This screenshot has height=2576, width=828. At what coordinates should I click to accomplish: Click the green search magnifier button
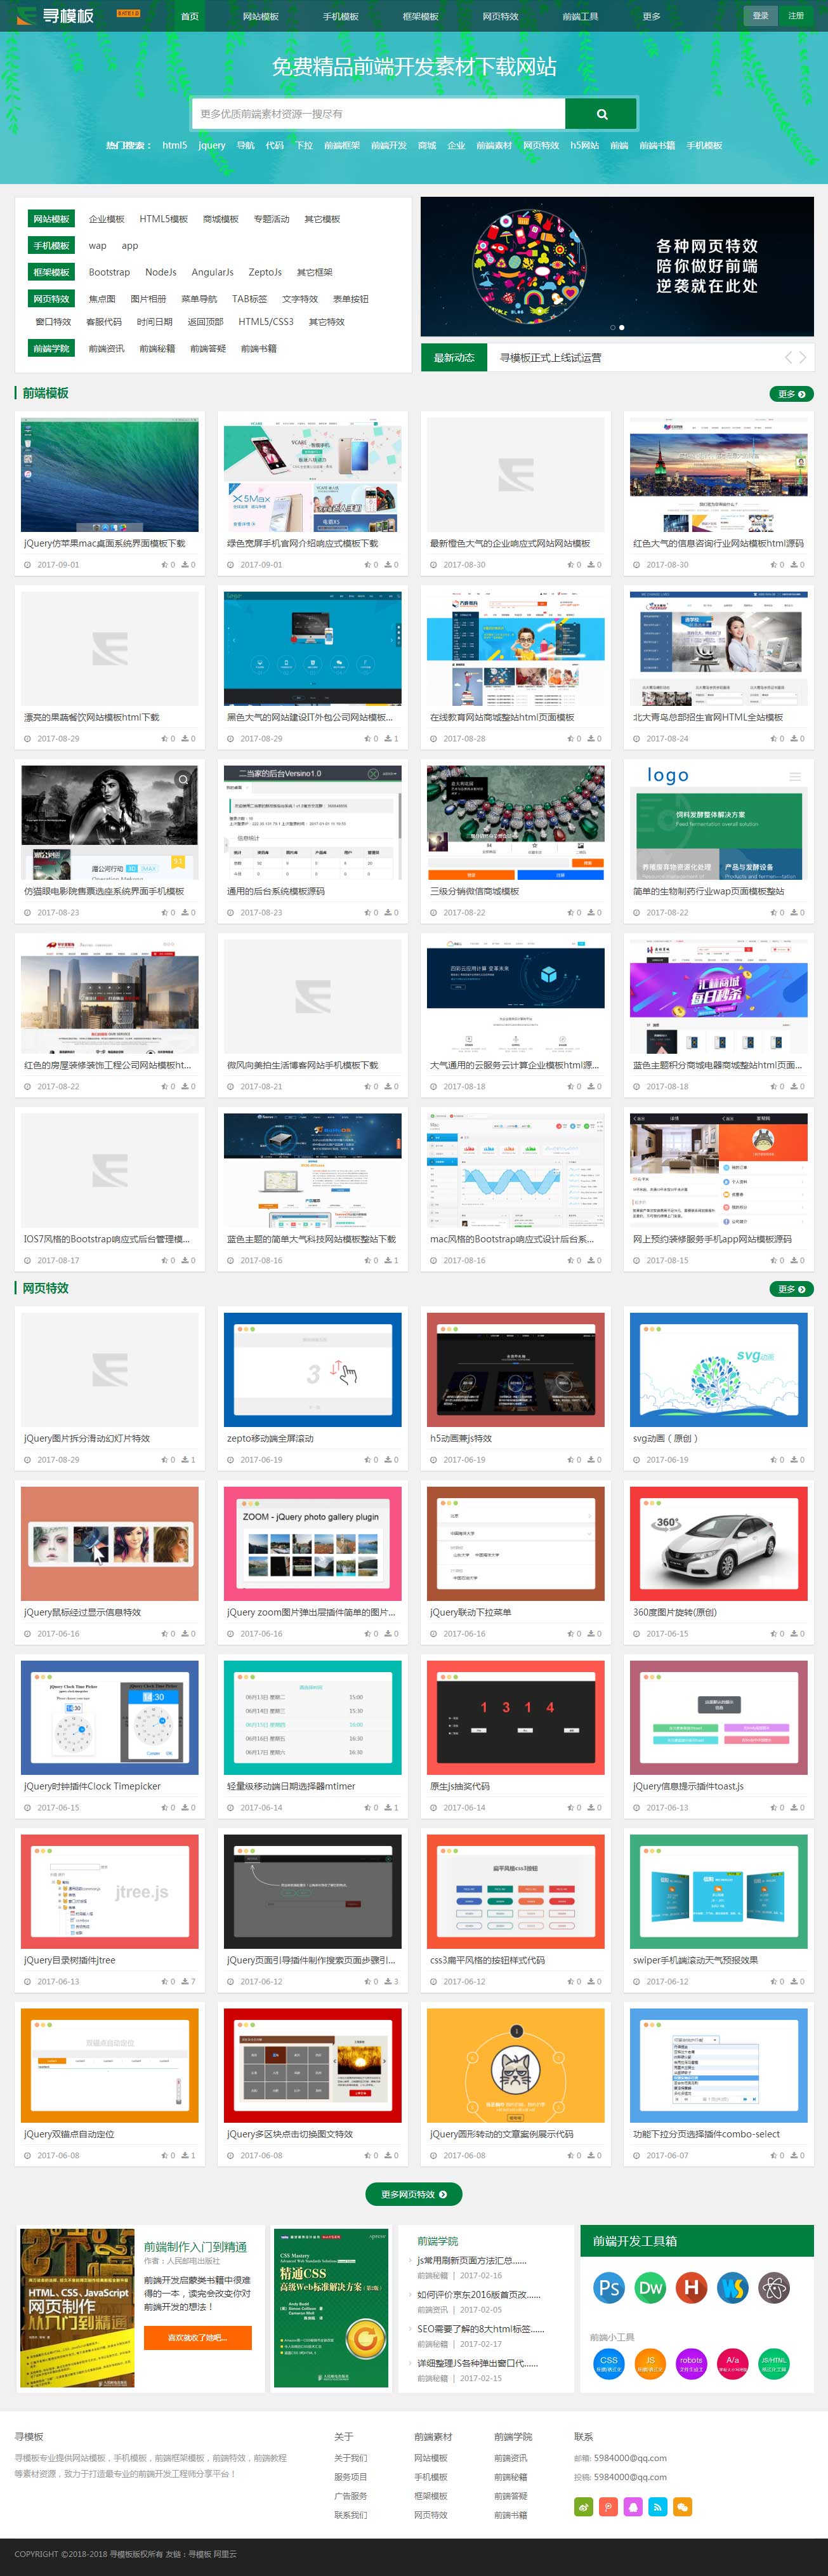[x=601, y=114]
